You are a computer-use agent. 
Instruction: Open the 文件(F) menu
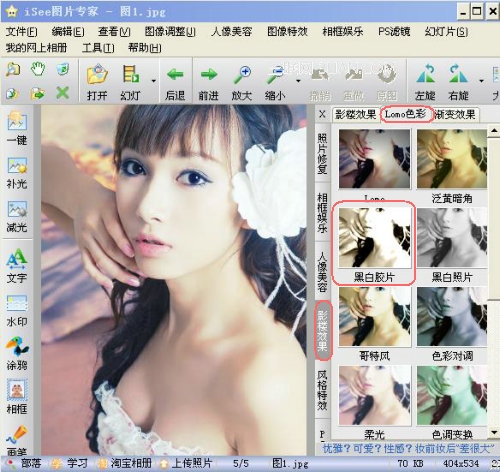point(22,32)
